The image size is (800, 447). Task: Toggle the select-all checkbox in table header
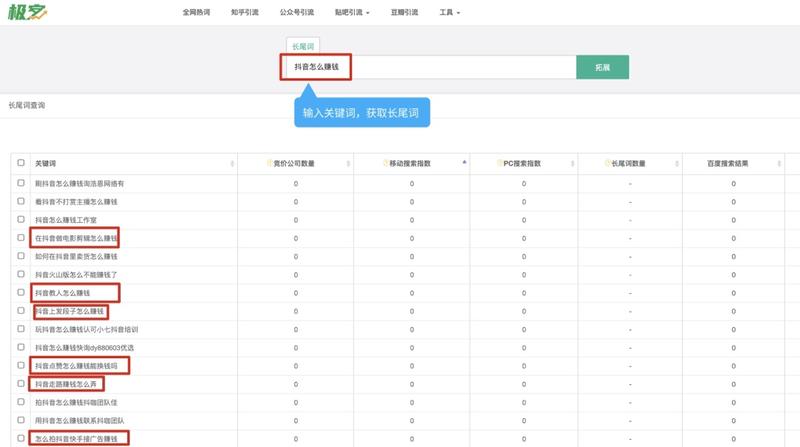coord(21,163)
